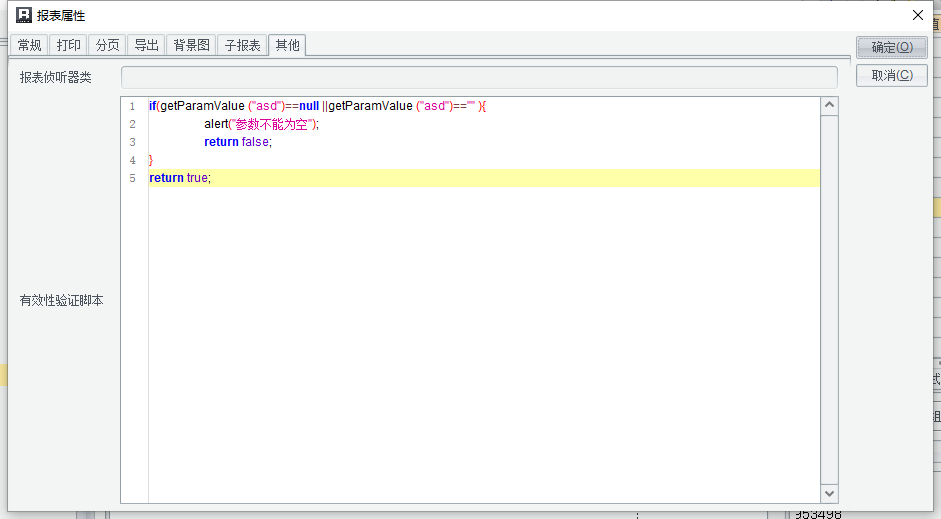Go to the 导出 tab

pyautogui.click(x=147, y=45)
